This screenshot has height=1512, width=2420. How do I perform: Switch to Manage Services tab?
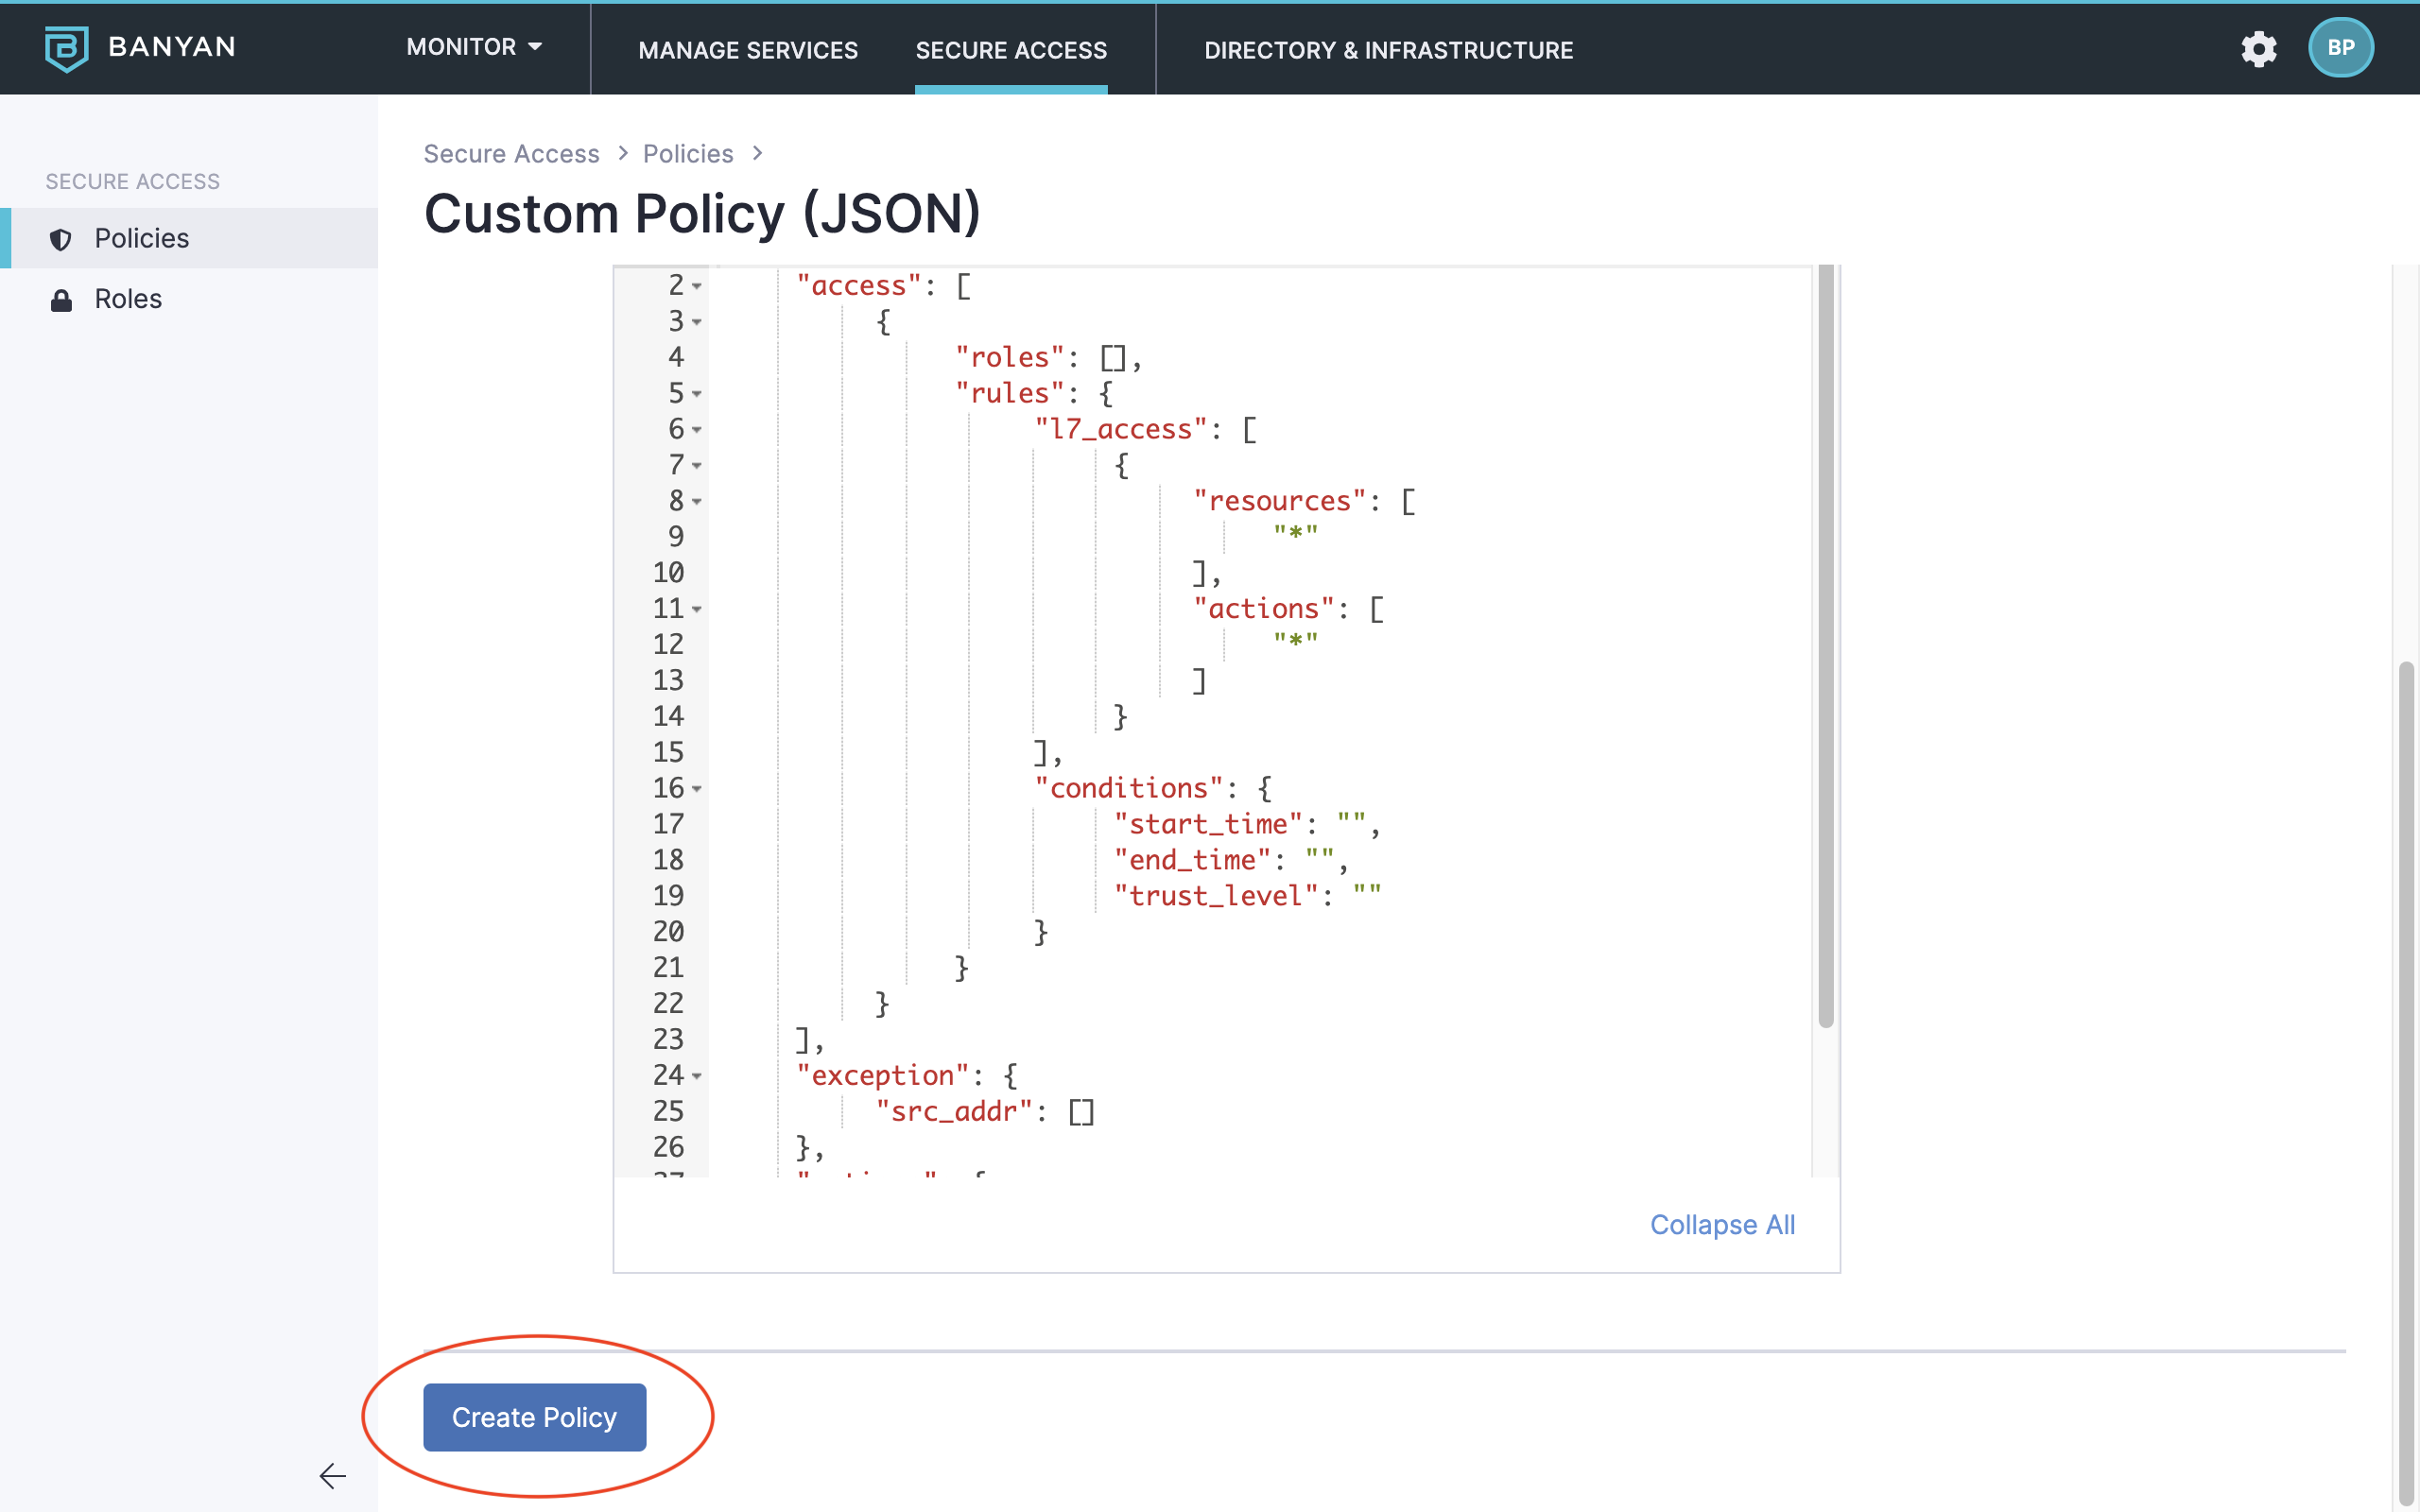pyautogui.click(x=747, y=50)
